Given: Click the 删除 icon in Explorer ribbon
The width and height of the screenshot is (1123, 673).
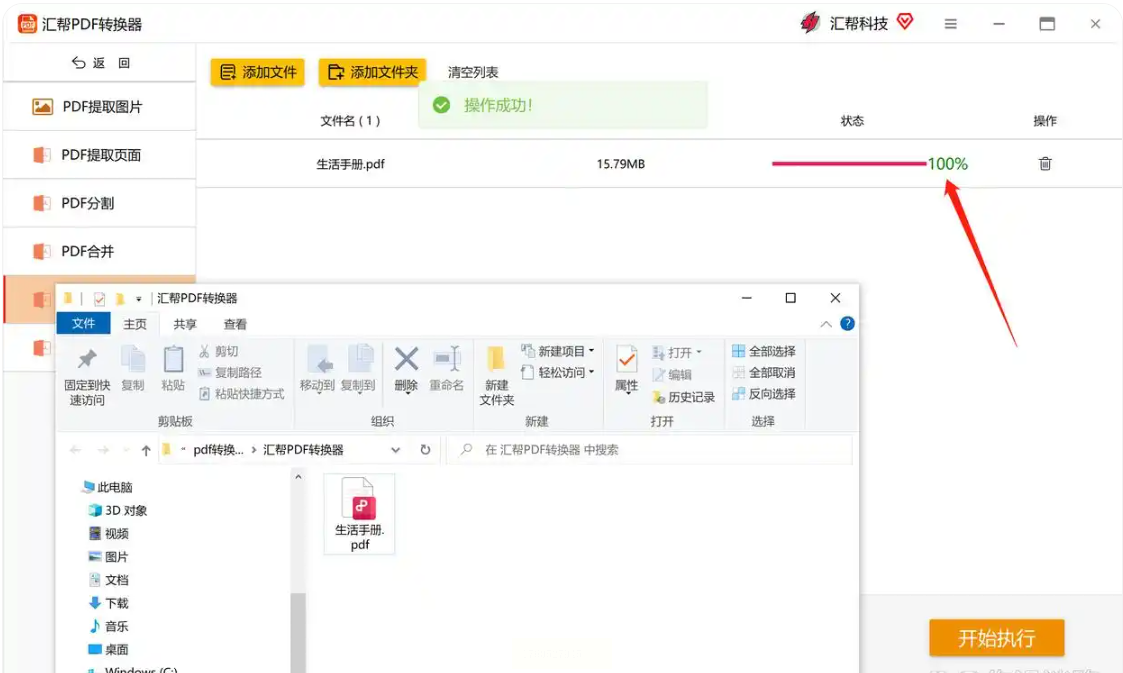Looking at the screenshot, I should [406, 368].
